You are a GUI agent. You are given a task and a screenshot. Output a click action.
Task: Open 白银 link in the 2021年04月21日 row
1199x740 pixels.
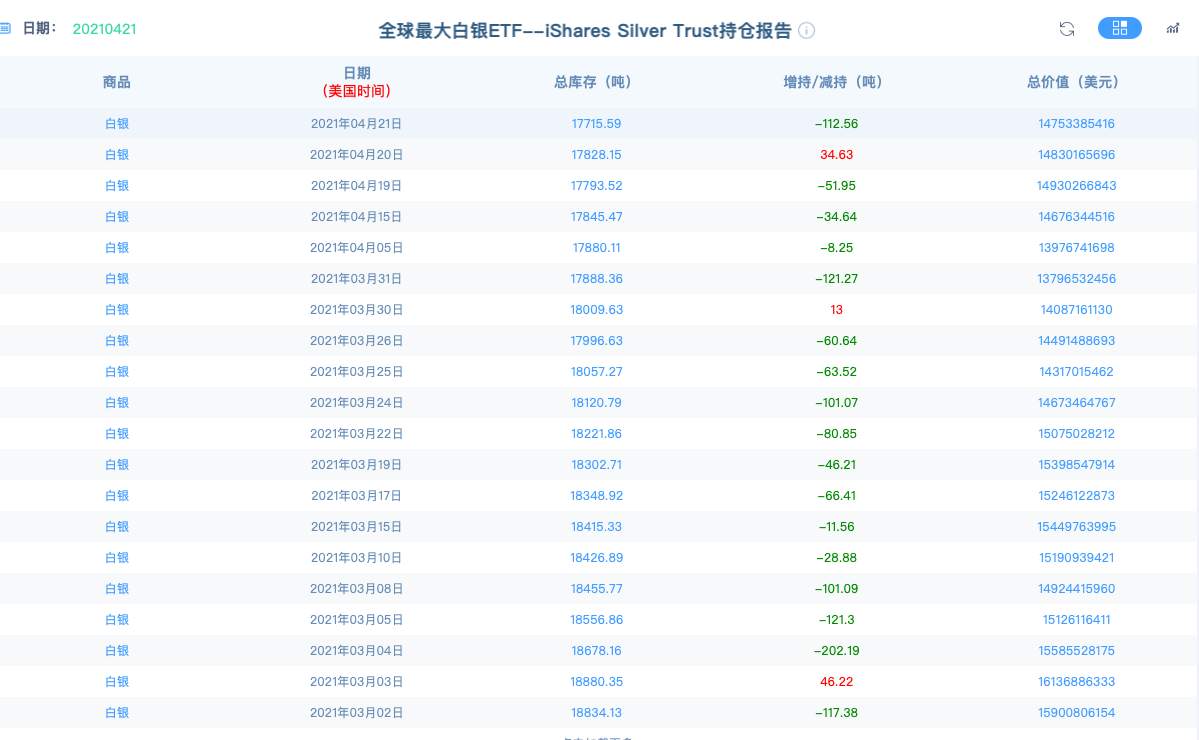pyautogui.click(x=117, y=124)
